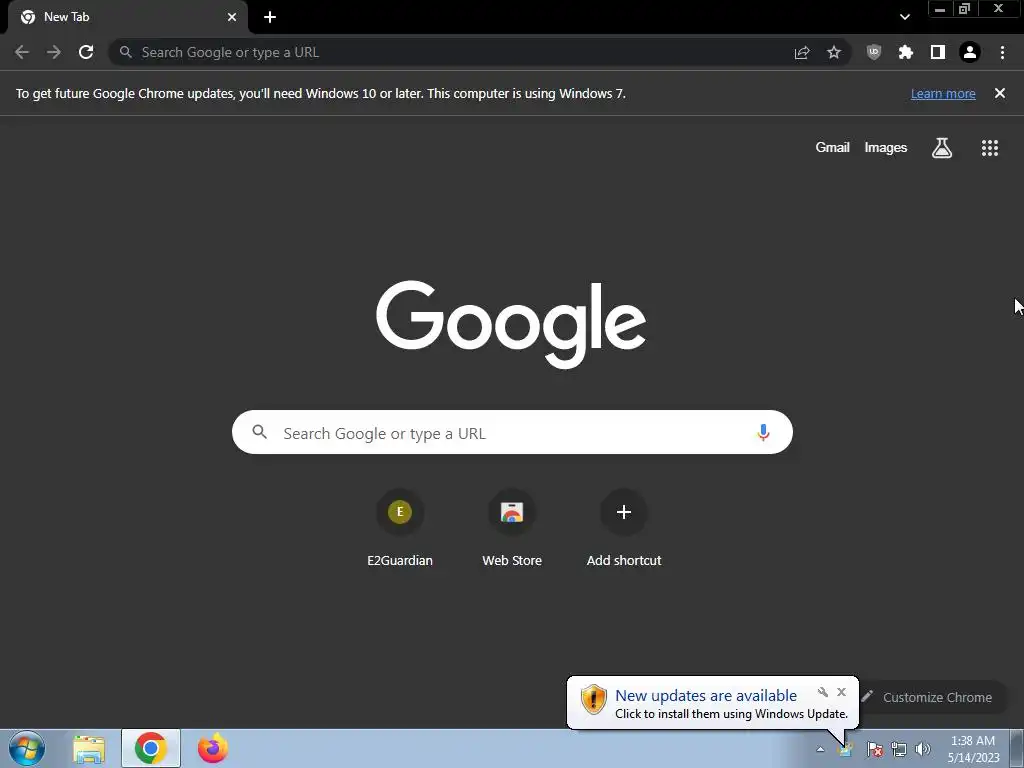The height and width of the screenshot is (768, 1024).
Task: Open the profile avatar menu
Action: click(x=970, y=52)
